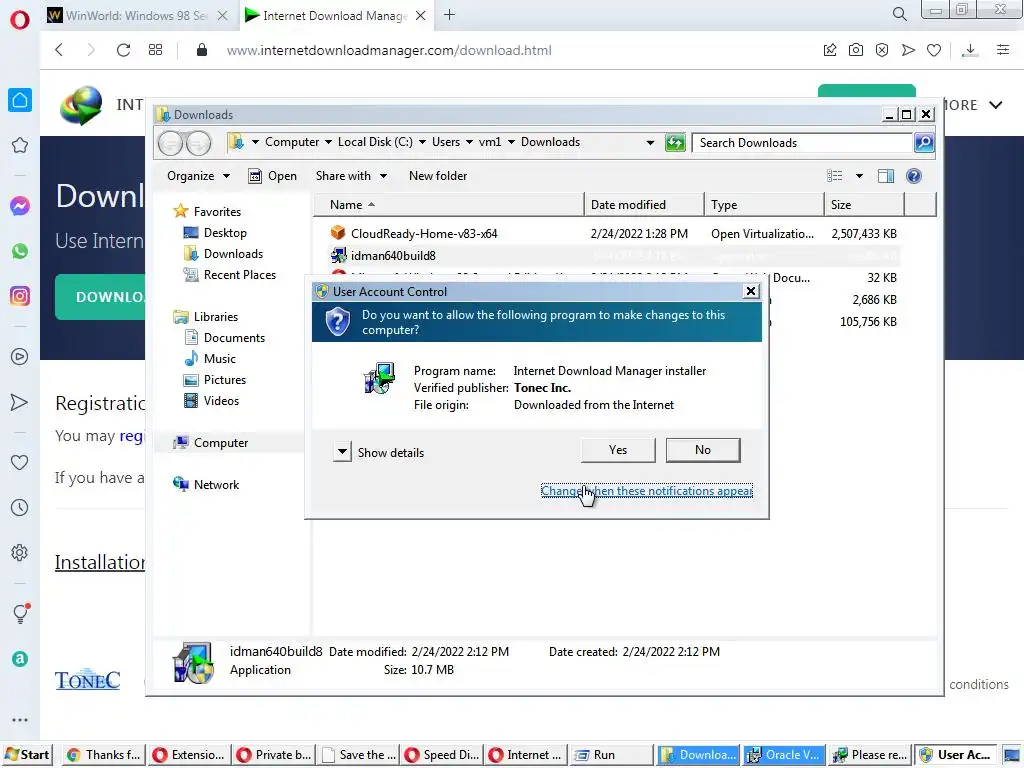Open 'Change when these notifications appear' link
This screenshot has width=1024, height=768.
(x=647, y=490)
